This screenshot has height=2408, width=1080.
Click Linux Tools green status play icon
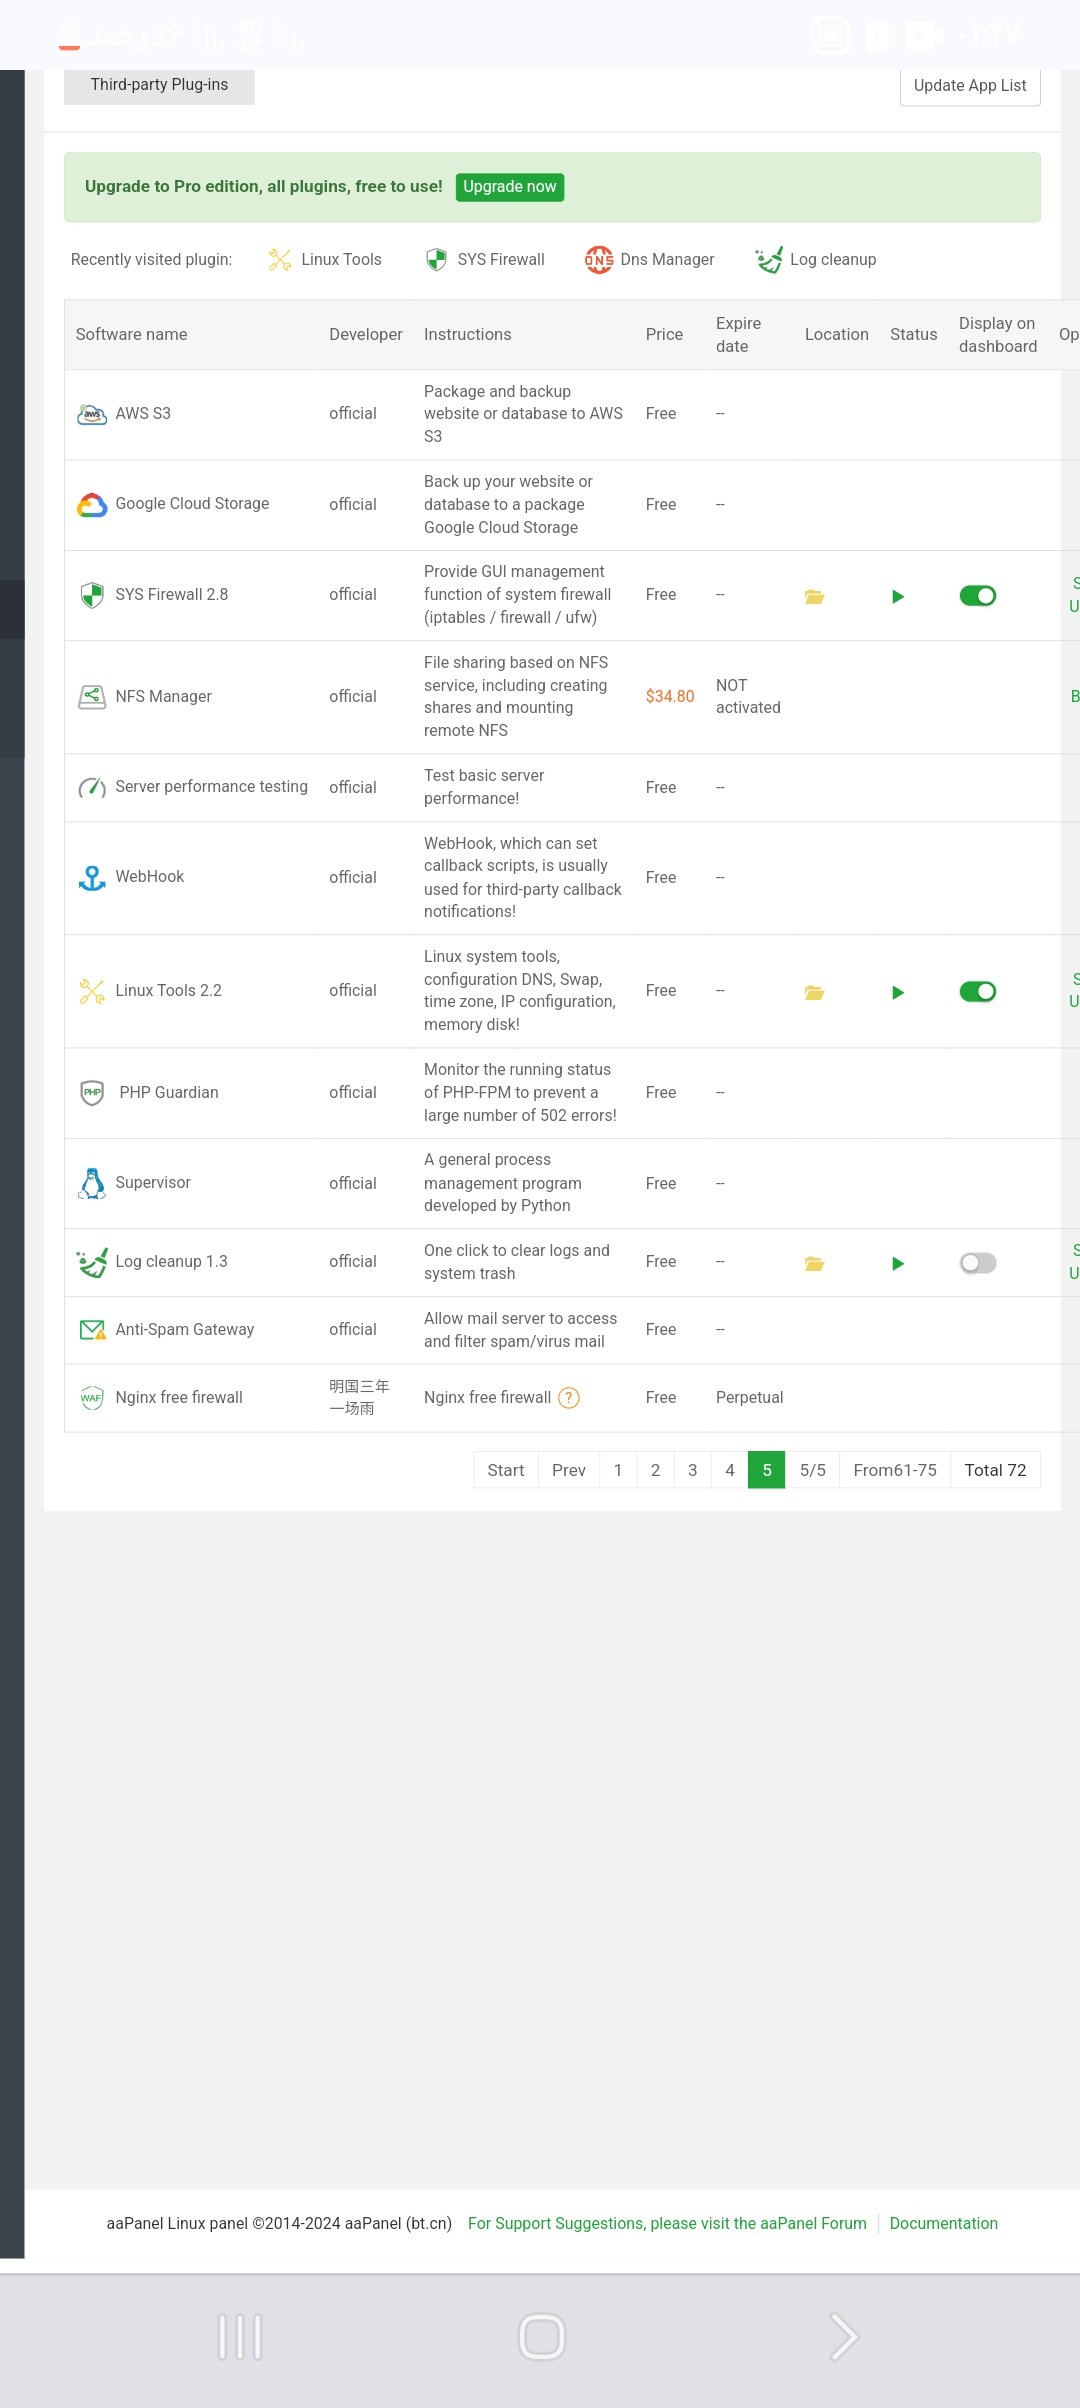(x=898, y=992)
